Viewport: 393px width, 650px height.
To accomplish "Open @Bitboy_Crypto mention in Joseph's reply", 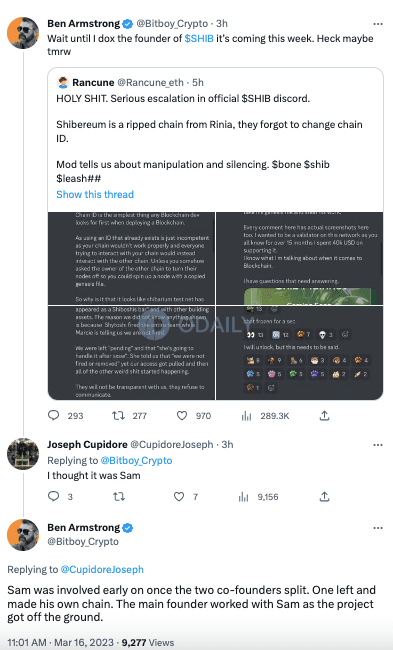I will 136,461.
